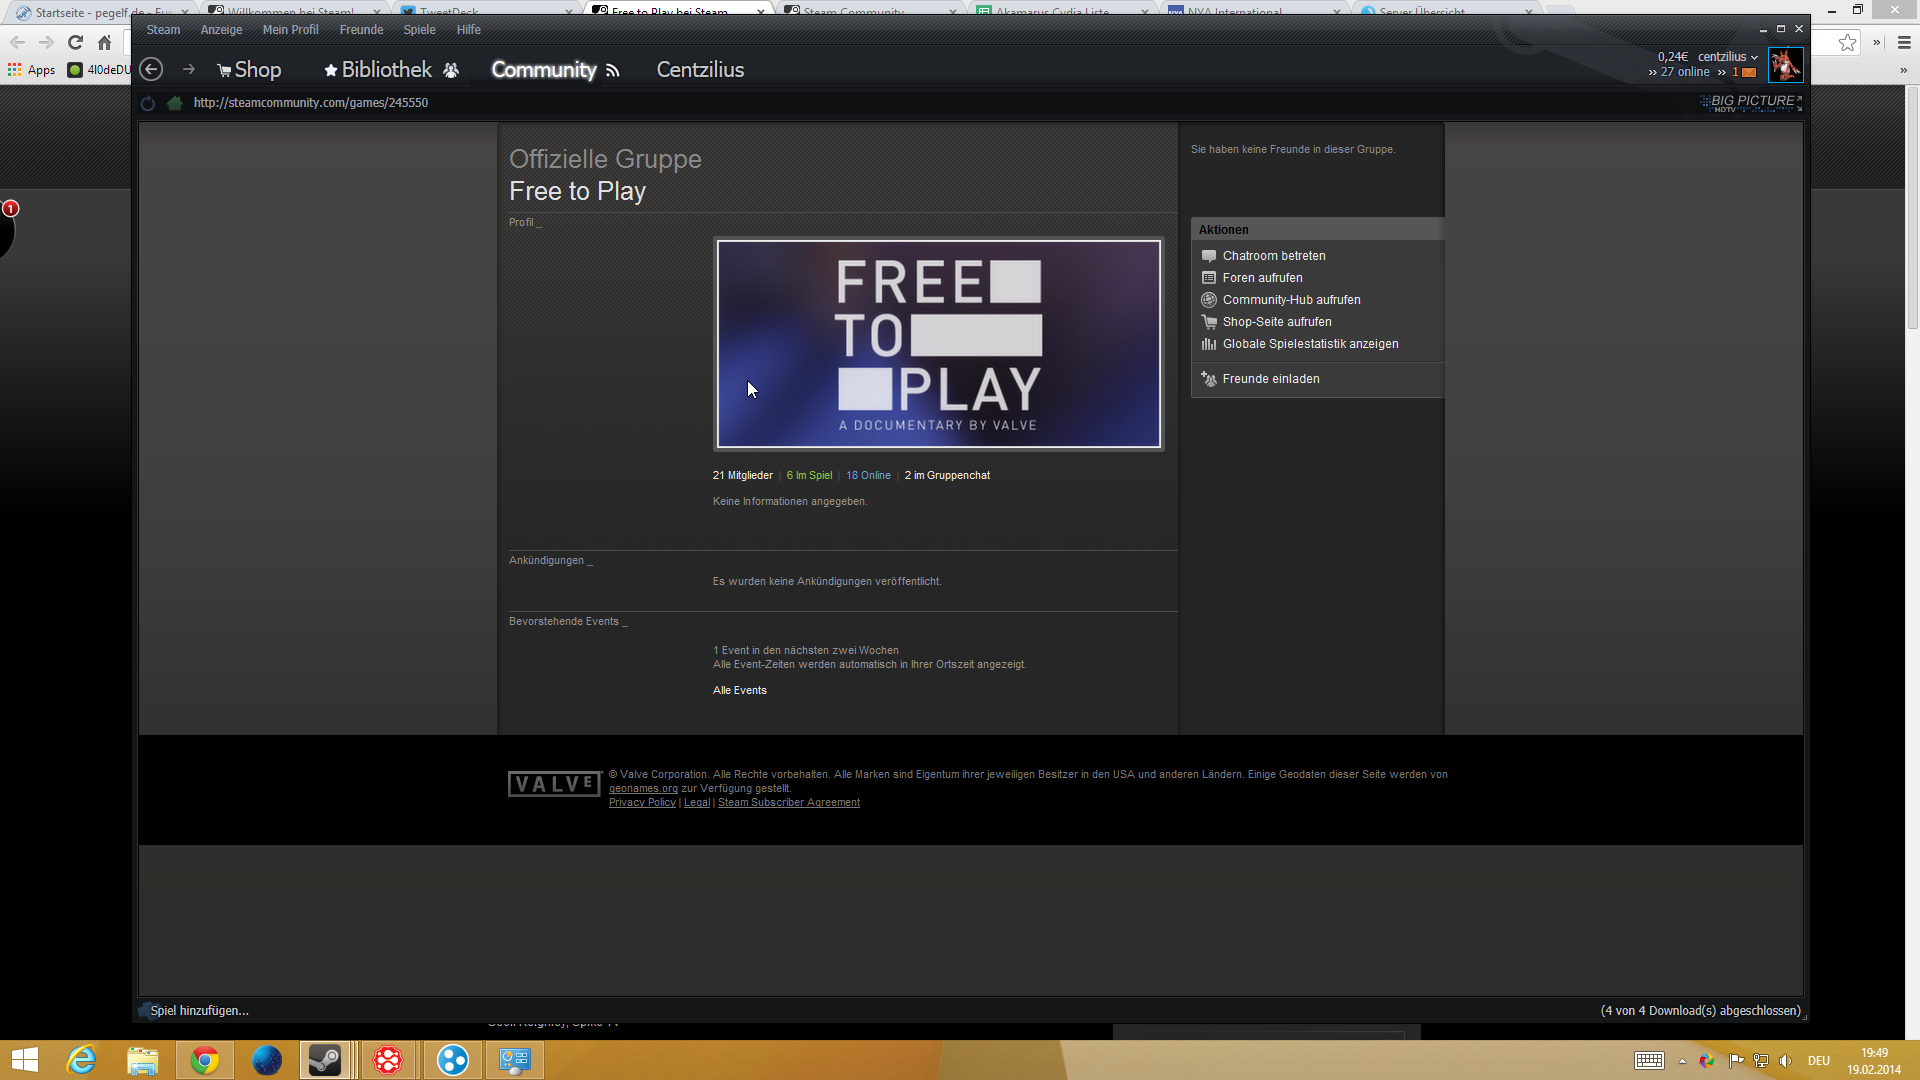Click the user avatar picture

pyautogui.click(x=1785, y=65)
